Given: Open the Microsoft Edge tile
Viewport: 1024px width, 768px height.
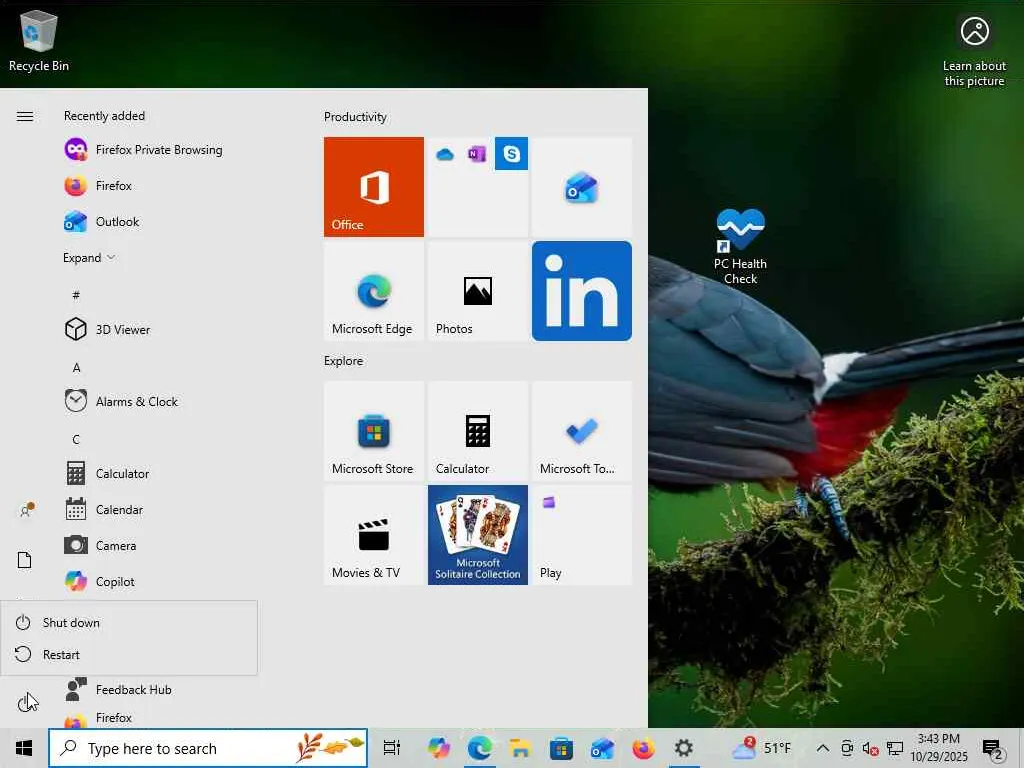Looking at the screenshot, I should coord(374,291).
